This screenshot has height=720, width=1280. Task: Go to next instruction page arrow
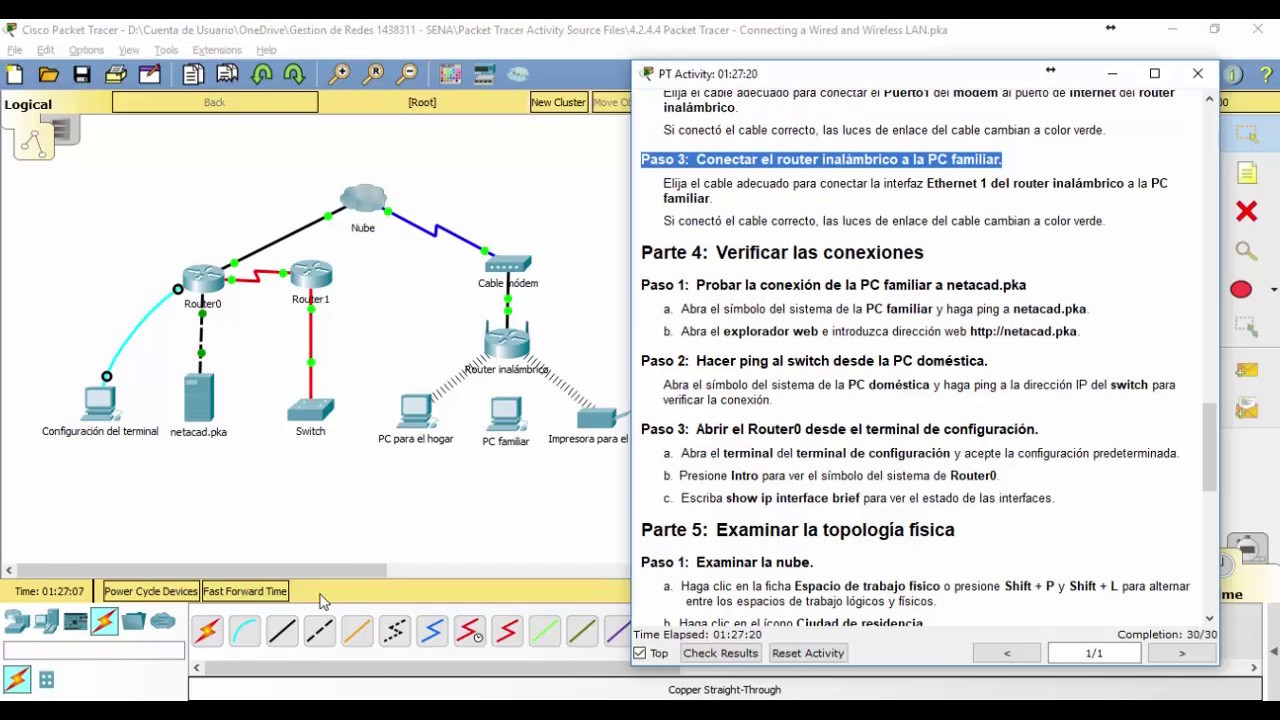click(1182, 653)
